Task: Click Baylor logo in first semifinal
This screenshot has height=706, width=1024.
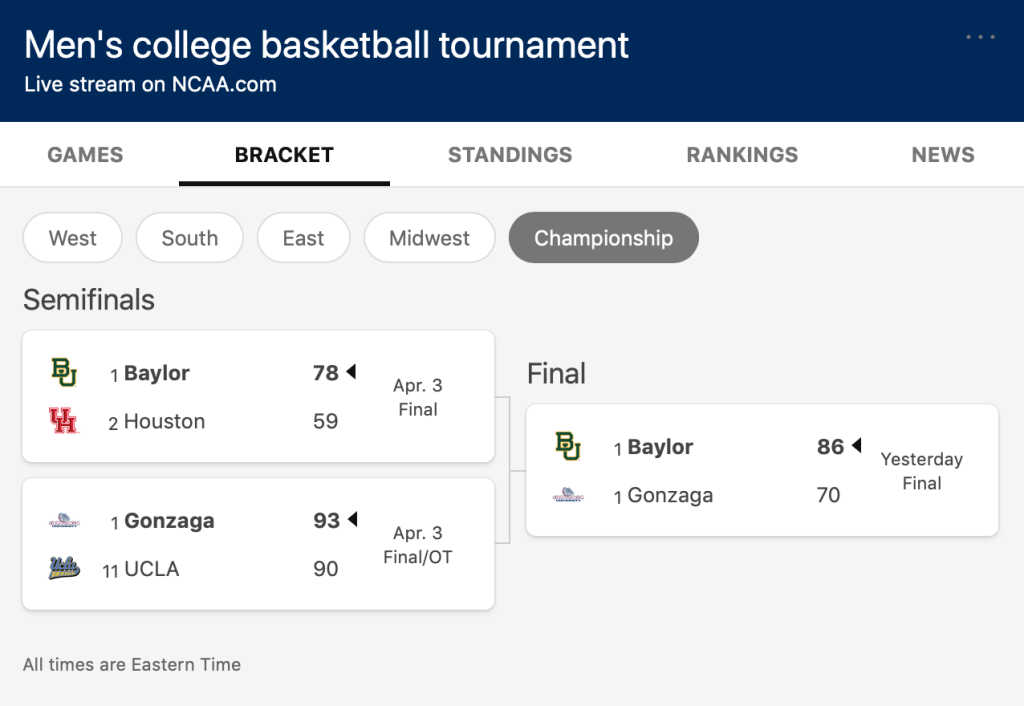Action: [64, 373]
